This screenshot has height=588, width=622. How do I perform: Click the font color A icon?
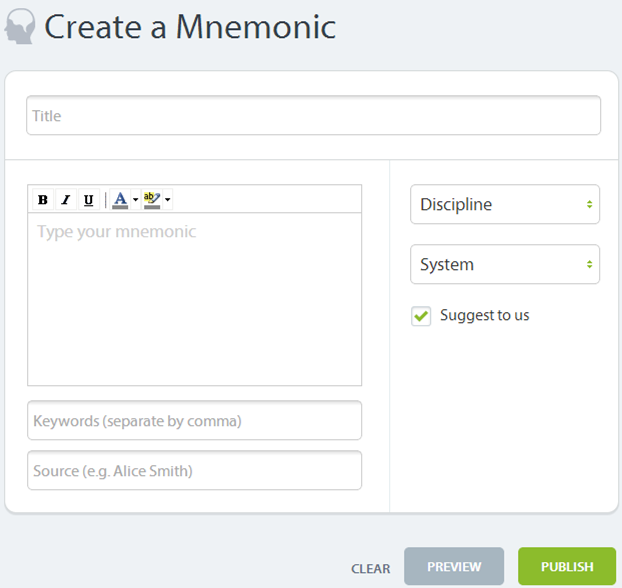point(120,200)
